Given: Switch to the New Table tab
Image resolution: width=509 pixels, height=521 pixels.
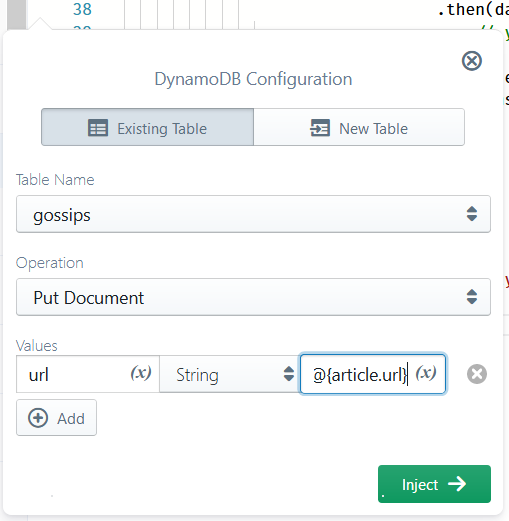Looking at the screenshot, I should pos(359,127).
